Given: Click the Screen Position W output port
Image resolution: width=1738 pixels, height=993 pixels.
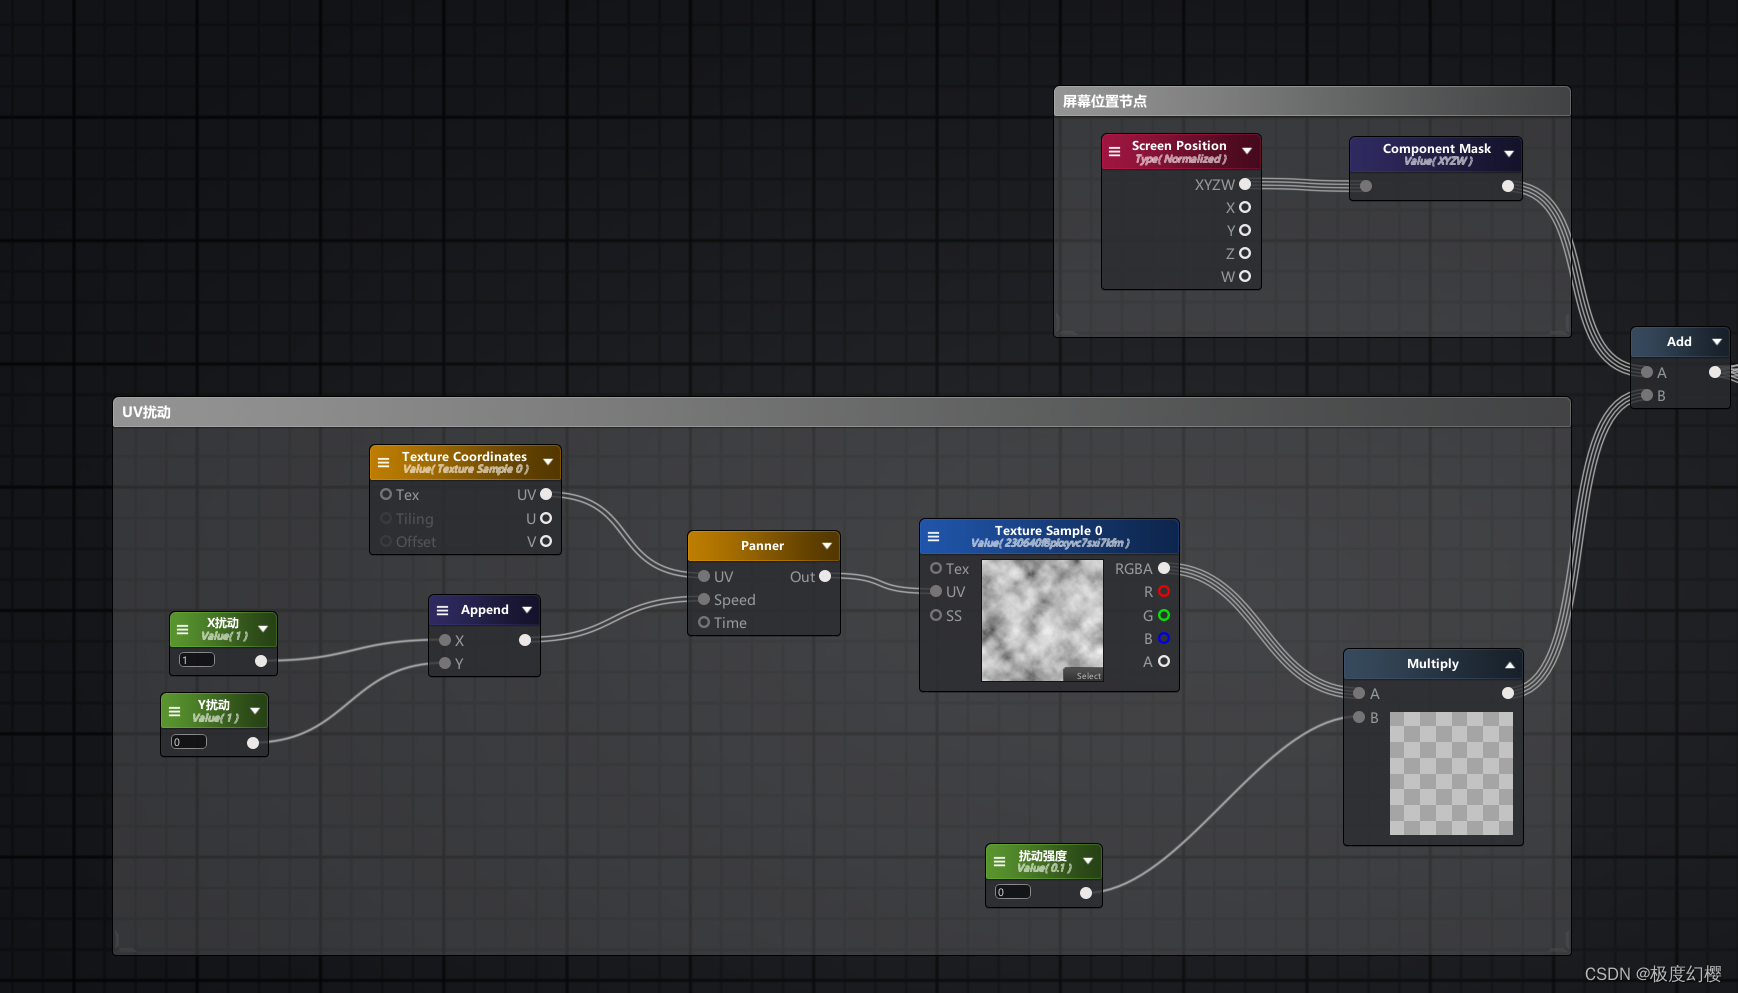Looking at the screenshot, I should pos(1245,276).
